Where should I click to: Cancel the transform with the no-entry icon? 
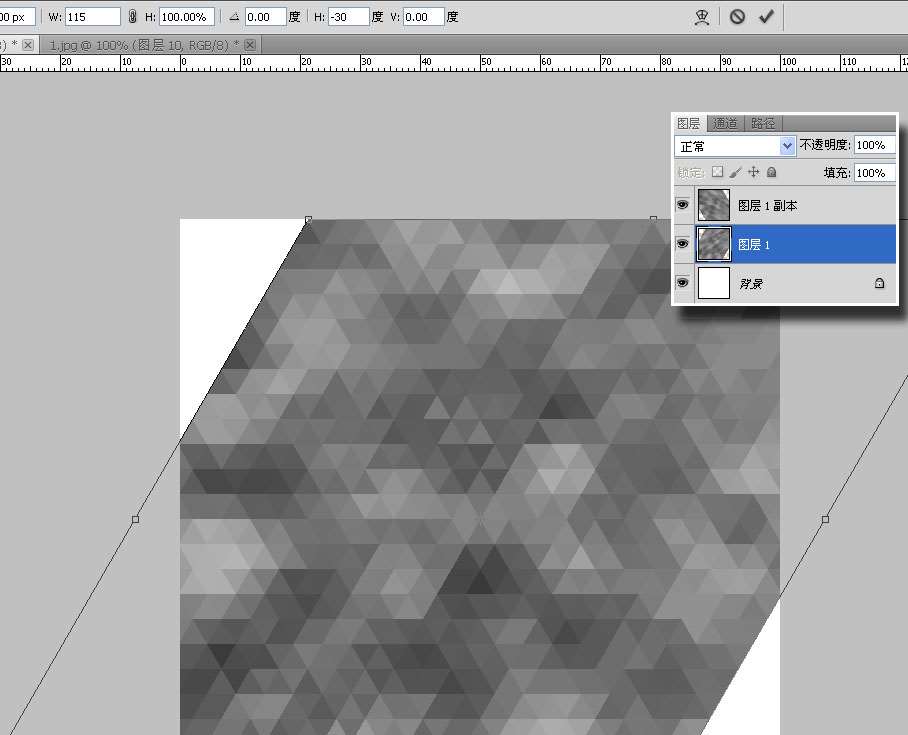(x=737, y=17)
